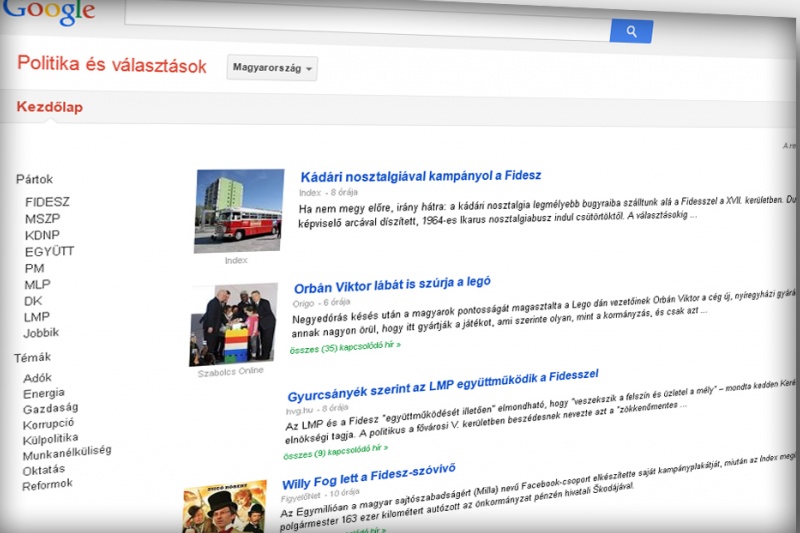Click the red Ikarus bus thumbnail
This screenshot has height=533, width=800.
click(239, 211)
